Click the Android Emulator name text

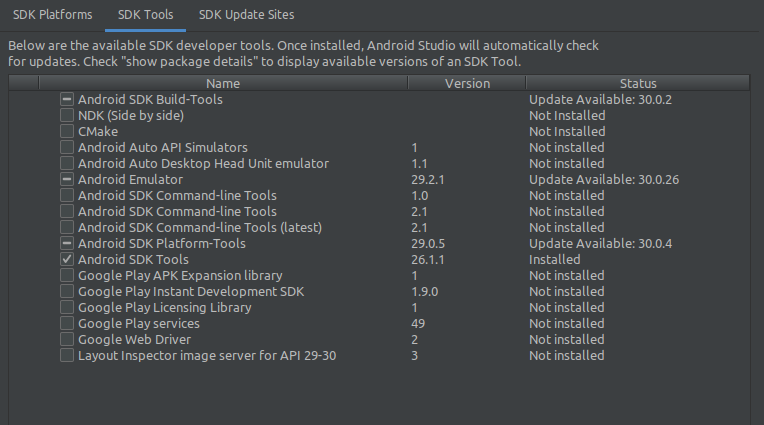coord(130,179)
